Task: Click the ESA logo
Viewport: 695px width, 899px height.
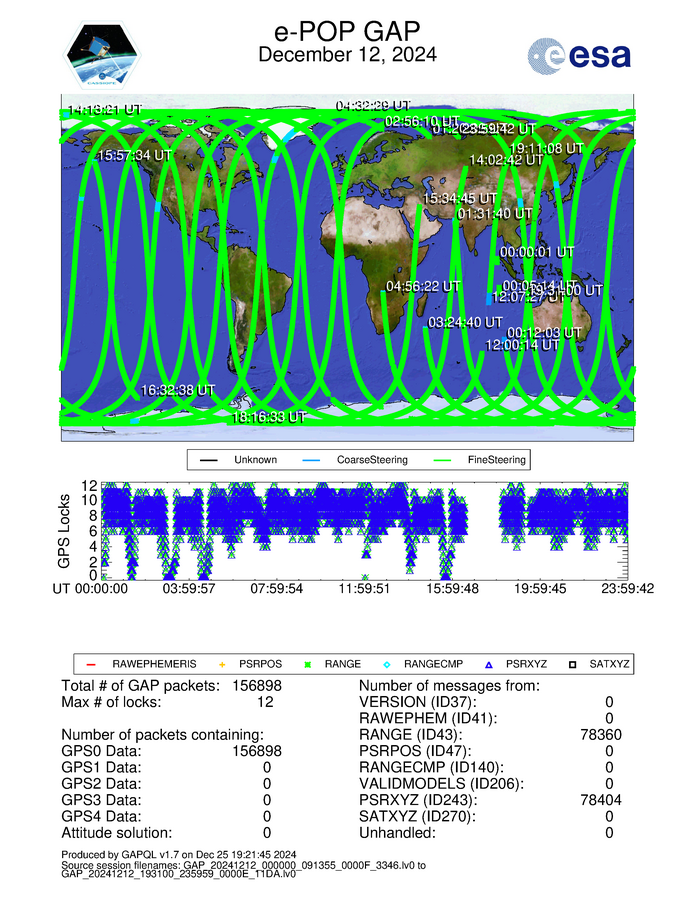Action: (579, 57)
